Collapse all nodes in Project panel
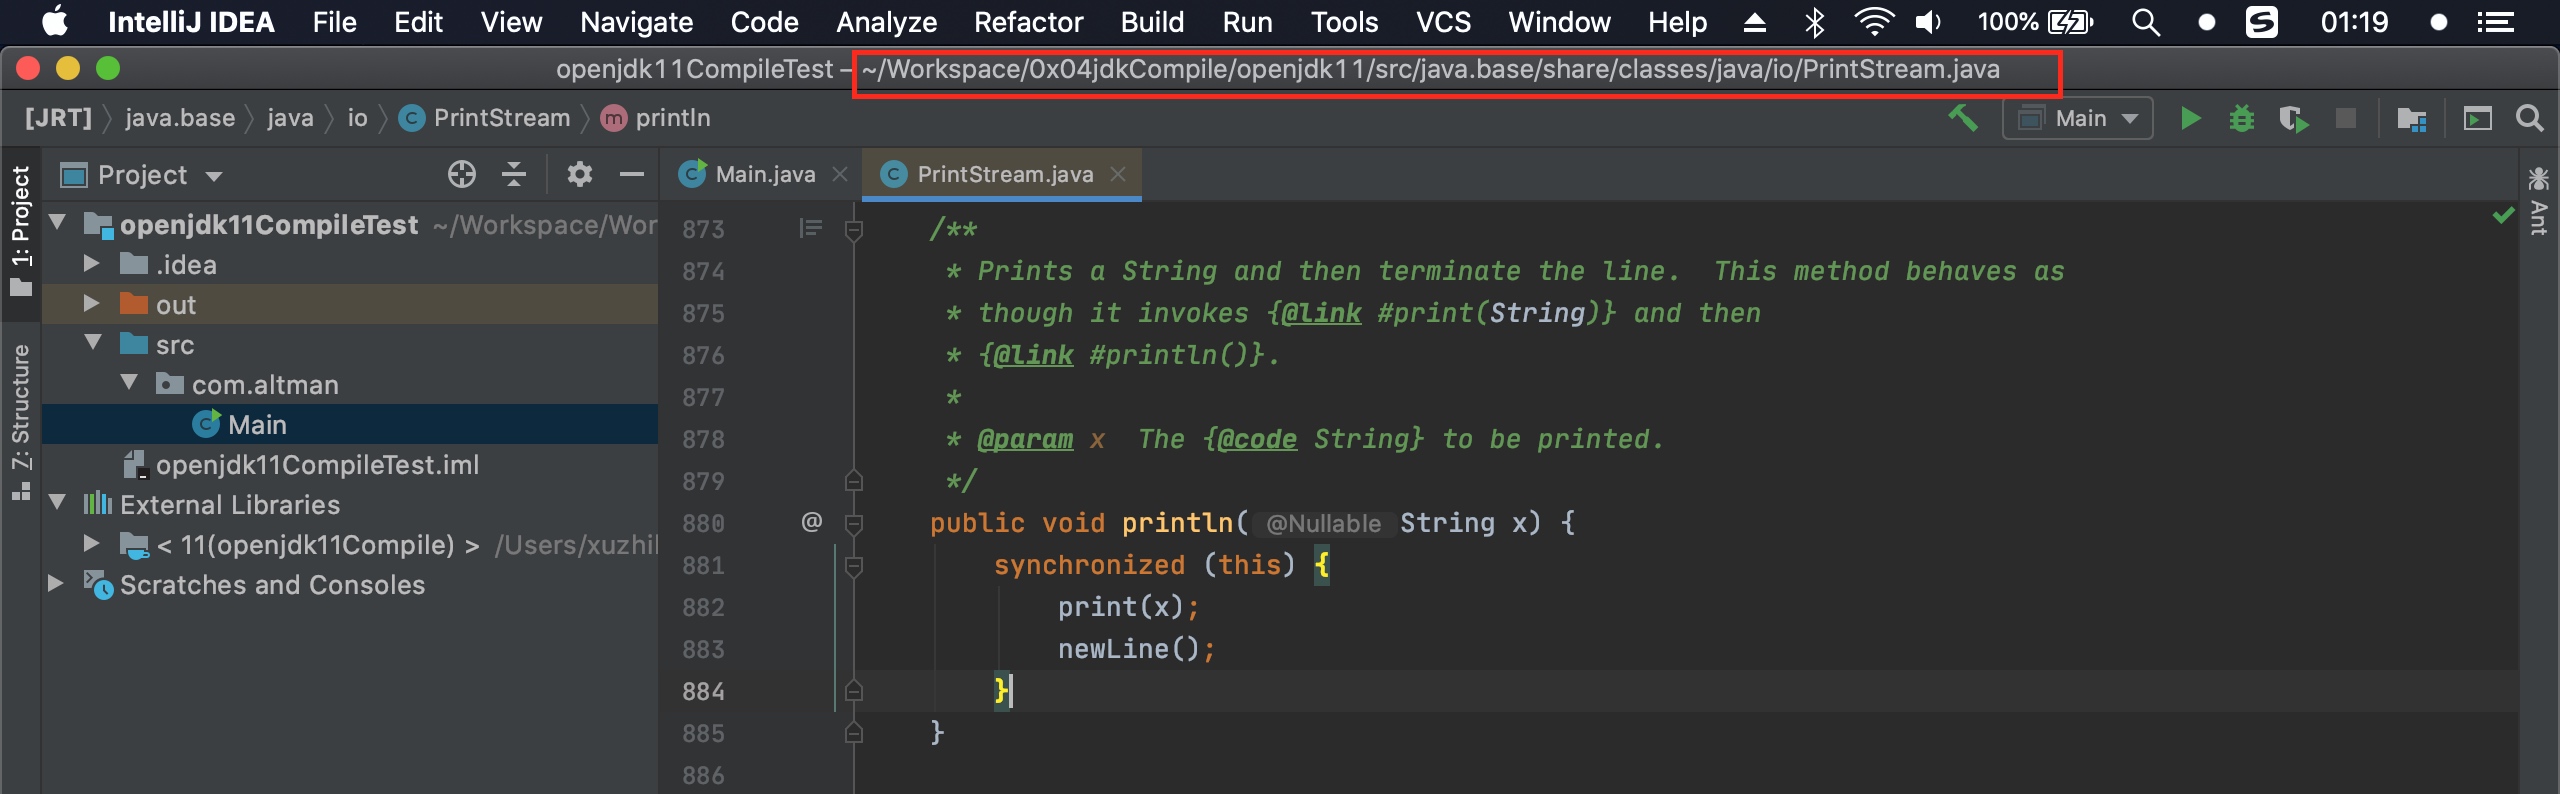Screen dimensions: 2560x794 (514, 174)
